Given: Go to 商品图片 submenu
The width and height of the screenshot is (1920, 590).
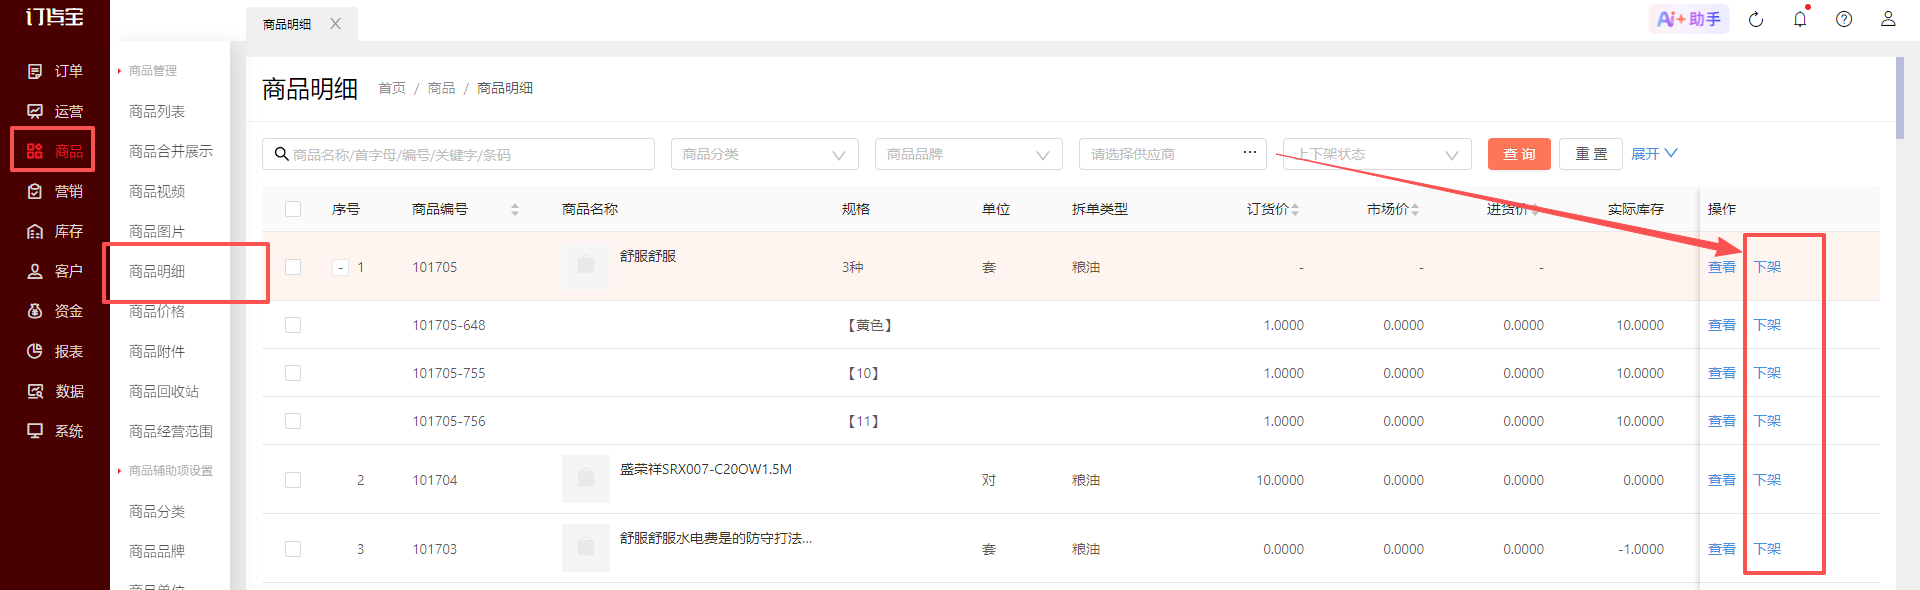Looking at the screenshot, I should [x=157, y=231].
